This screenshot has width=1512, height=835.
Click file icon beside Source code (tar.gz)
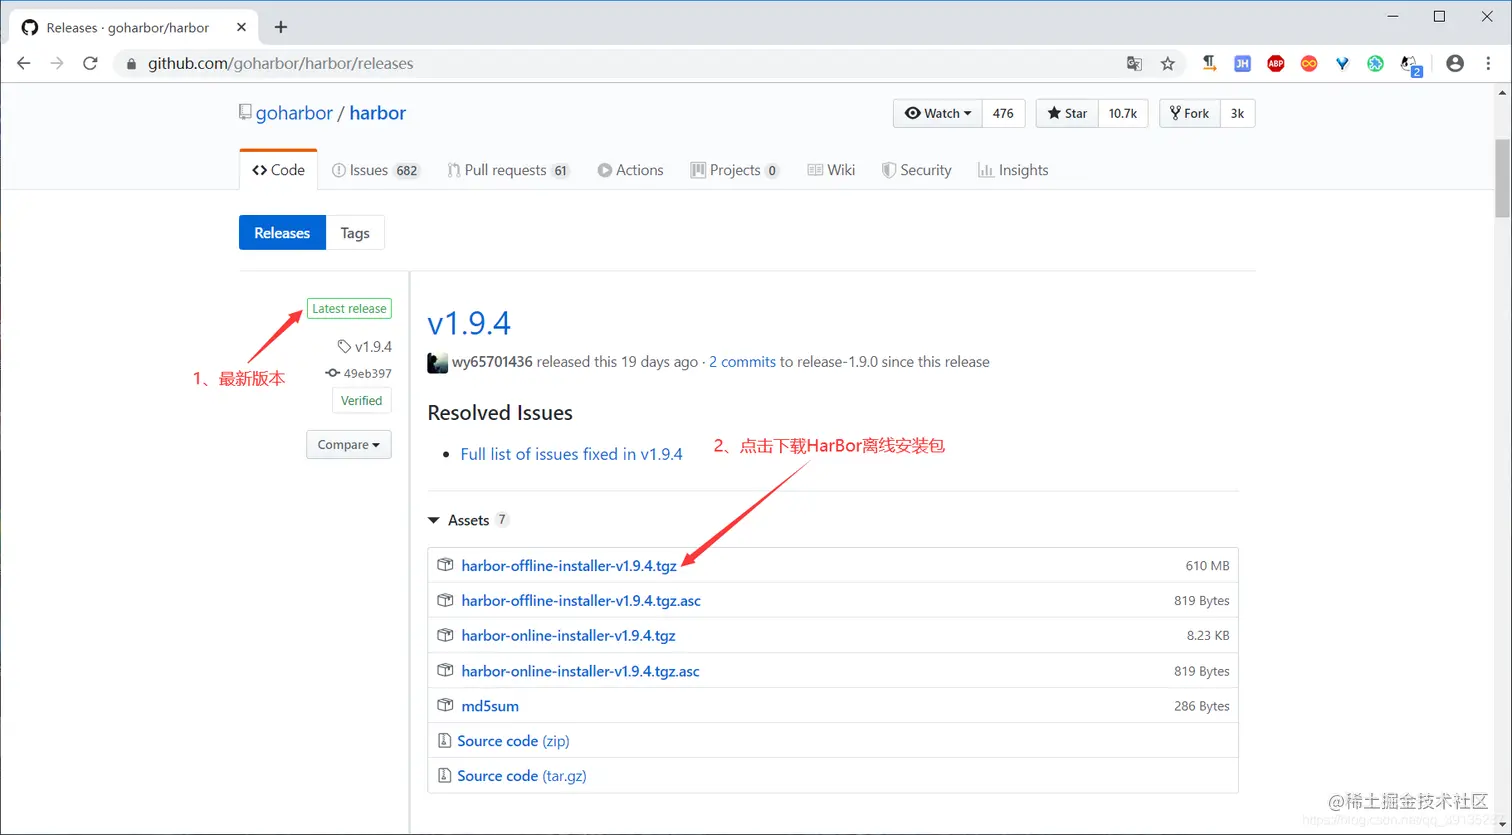(x=445, y=776)
